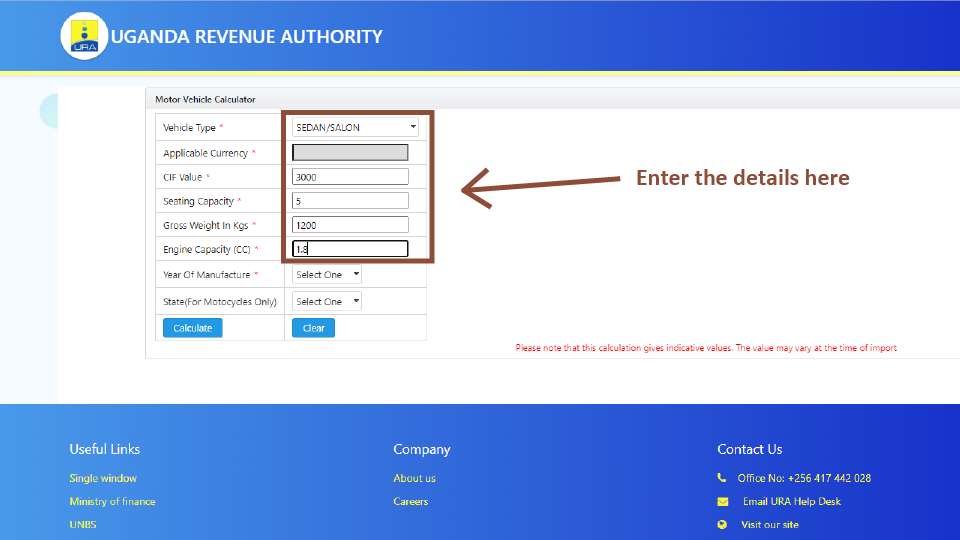
Task: Open the State (For Motorcycles Only) dropdown
Action: tap(326, 301)
